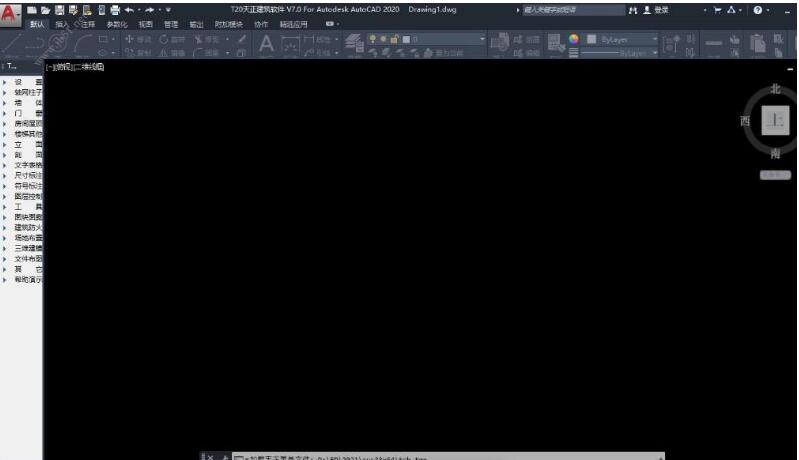Click the New drawing icon in quick access toolbar

coord(33,9)
